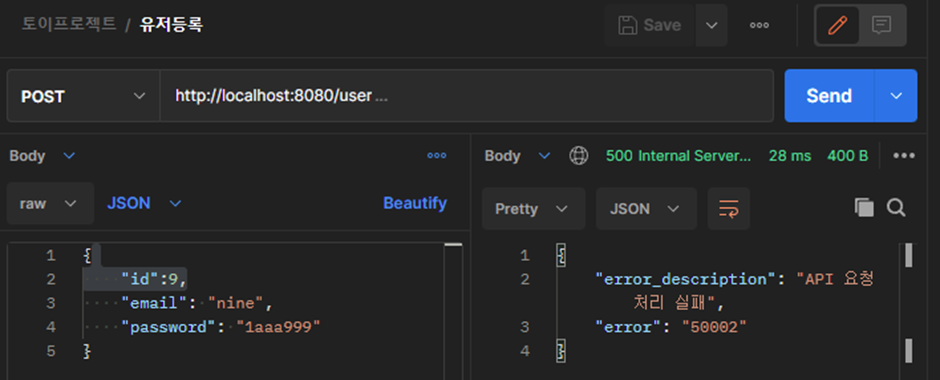Switch to the pencil edit mode icon
Viewport: 940px width, 380px height.
837,25
